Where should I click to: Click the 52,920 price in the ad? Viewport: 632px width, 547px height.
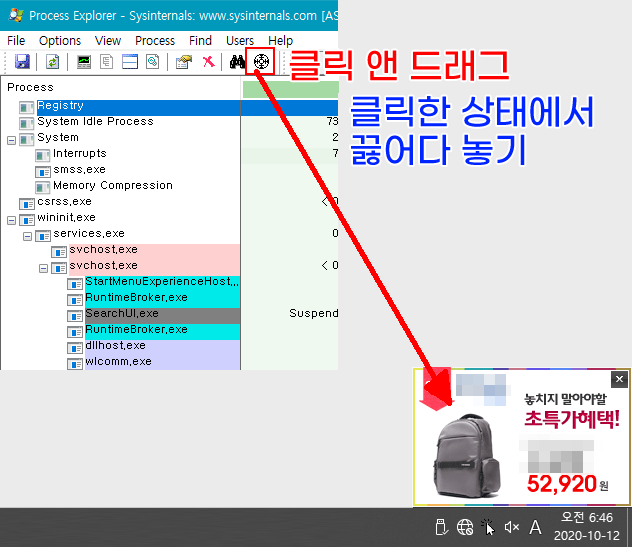(x=561, y=484)
